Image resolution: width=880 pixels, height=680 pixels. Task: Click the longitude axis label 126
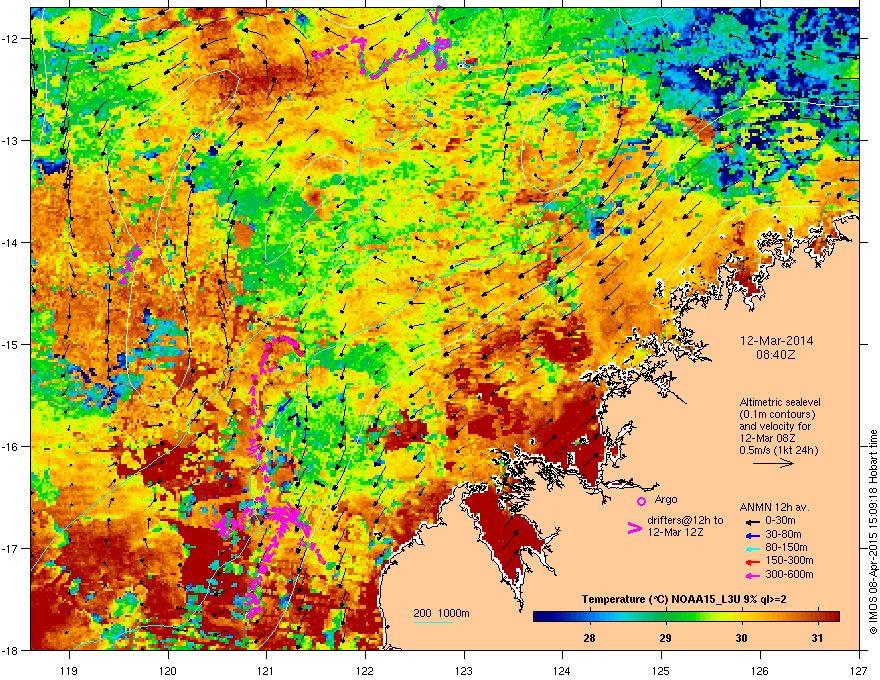point(760,670)
